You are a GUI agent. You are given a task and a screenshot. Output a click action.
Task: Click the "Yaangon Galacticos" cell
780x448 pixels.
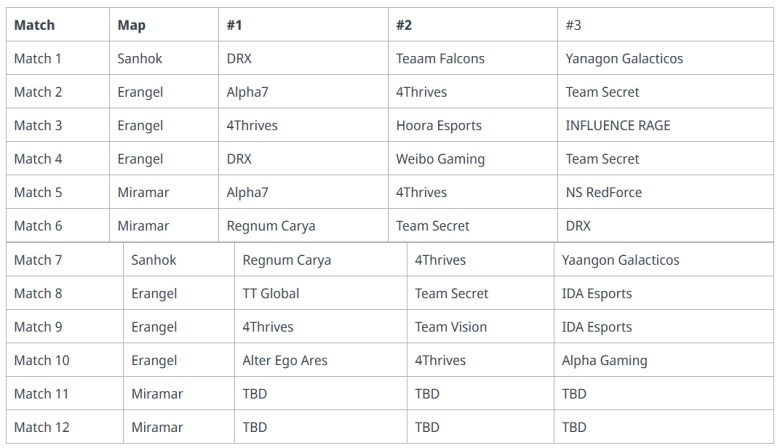620,260
